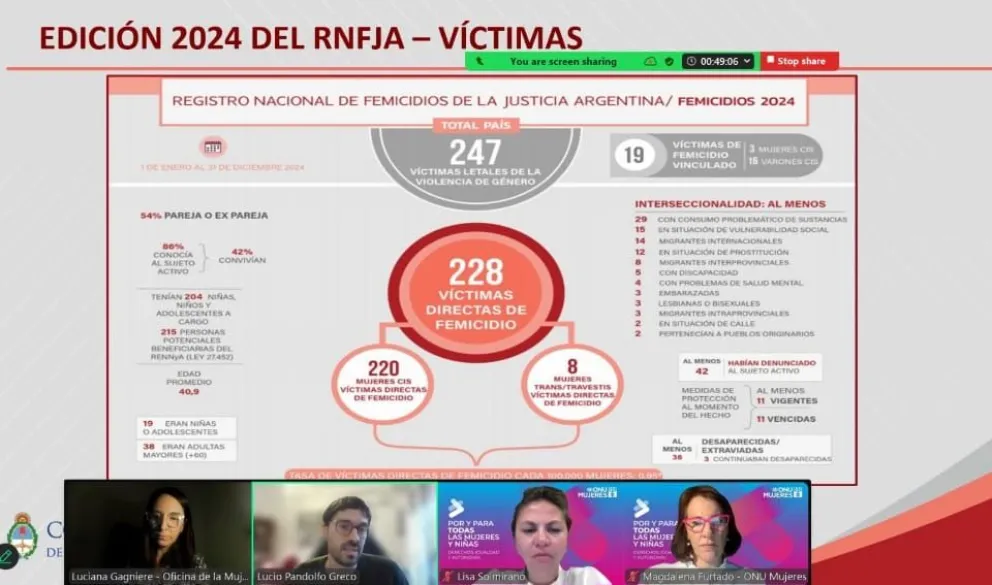Click muted mic icon beside Magdalena's name

632,577
